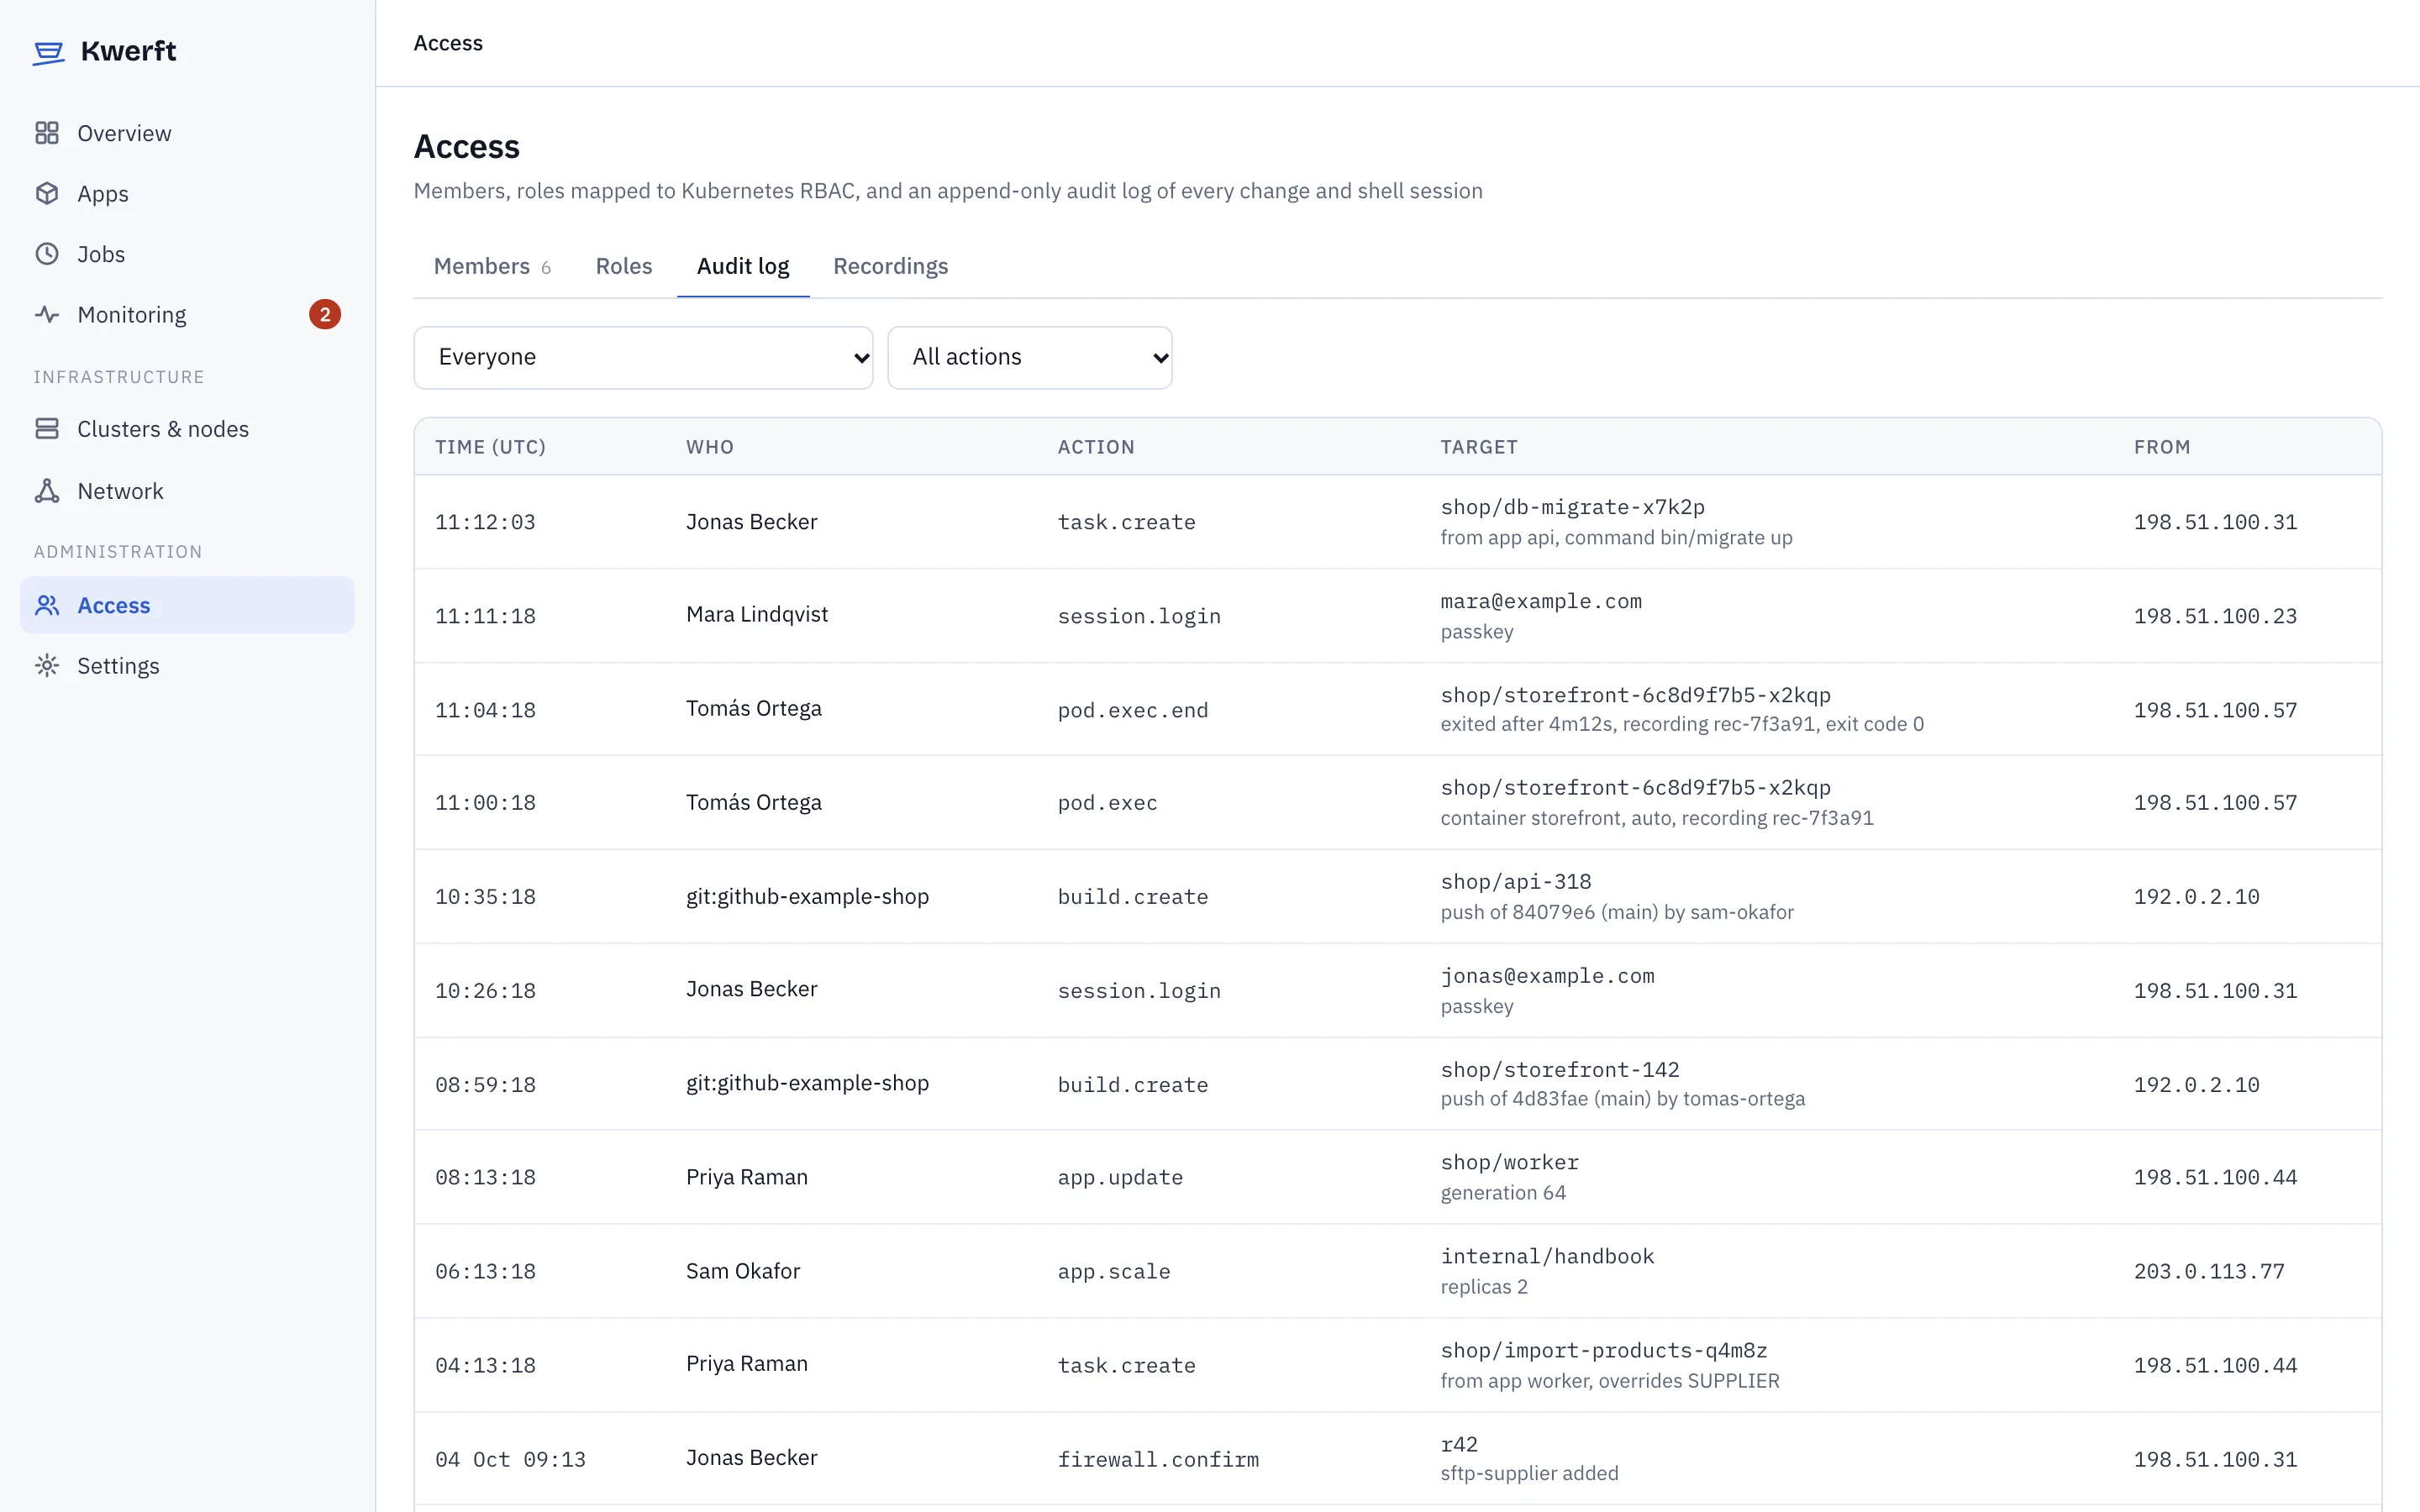
Task: Open the All actions filter dropdown
Action: [x=1029, y=357]
